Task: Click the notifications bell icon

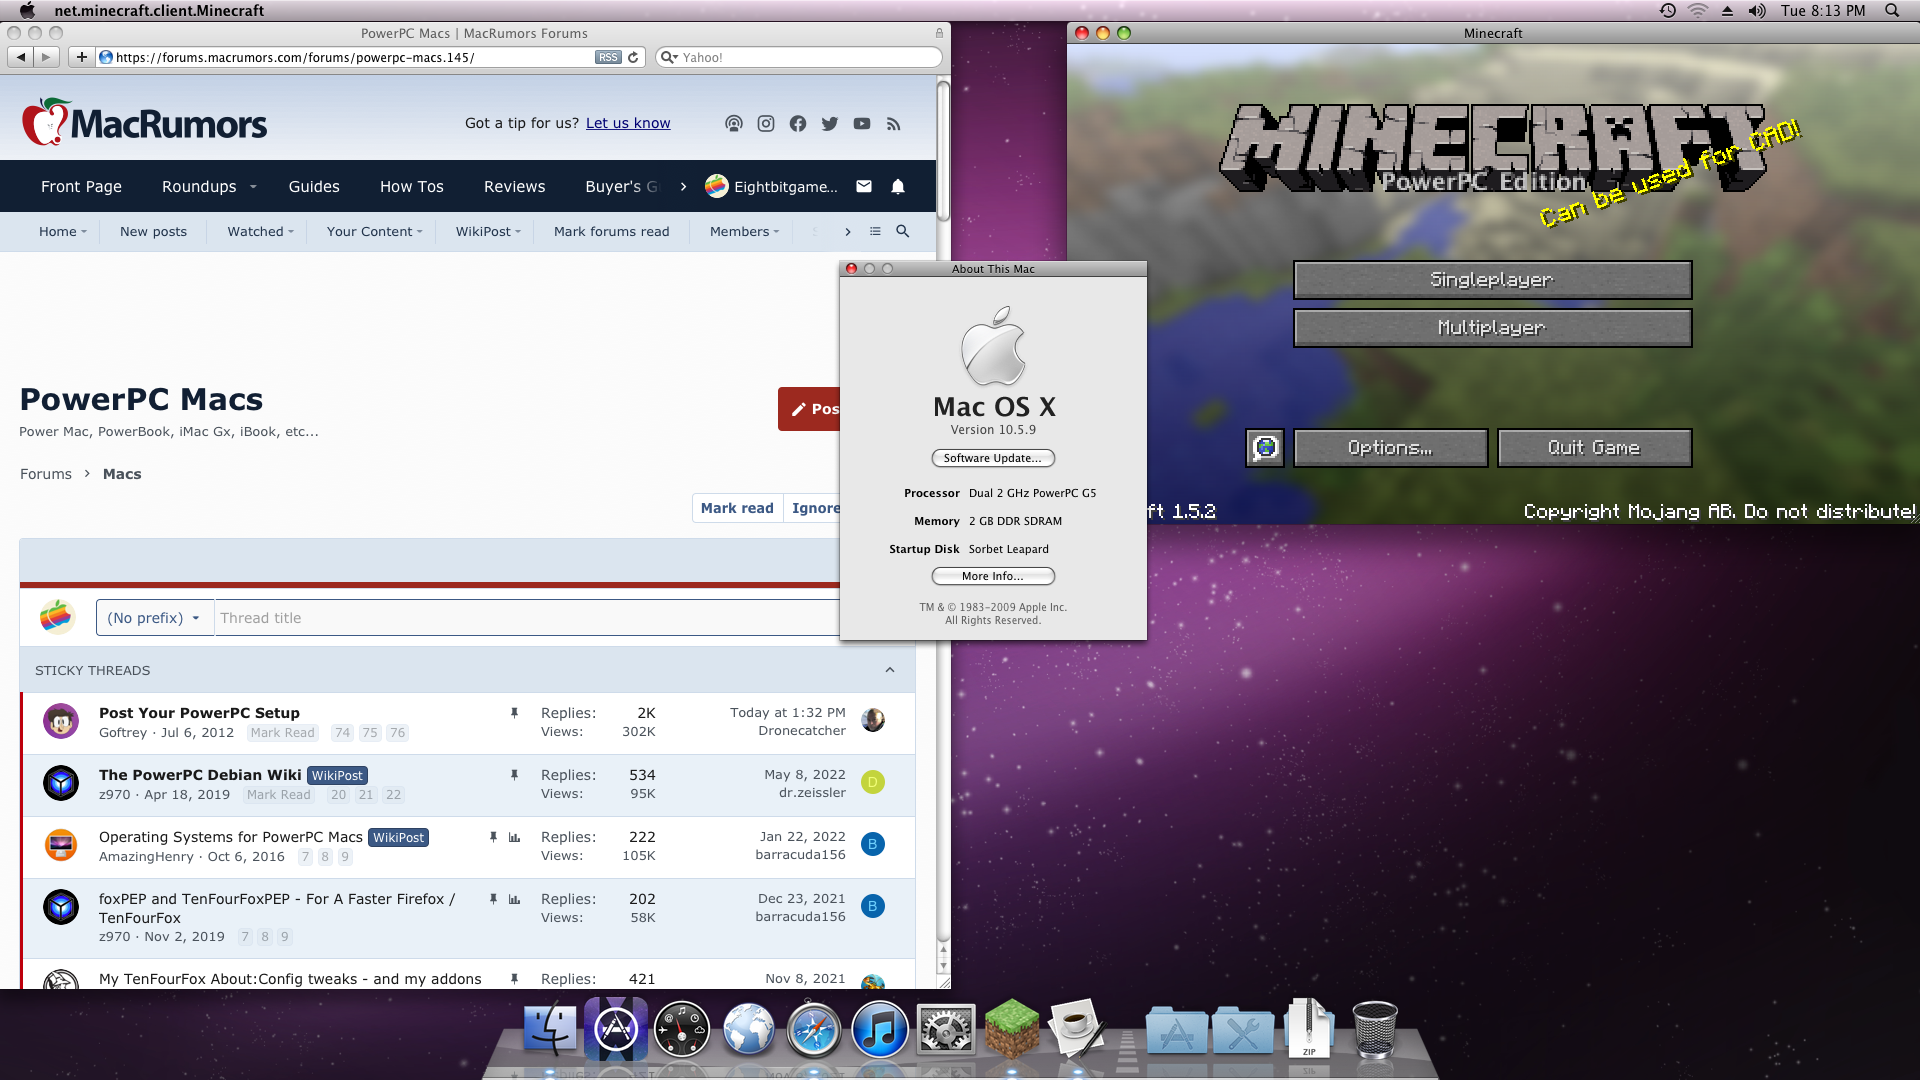Action: click(x=898, y=187)
